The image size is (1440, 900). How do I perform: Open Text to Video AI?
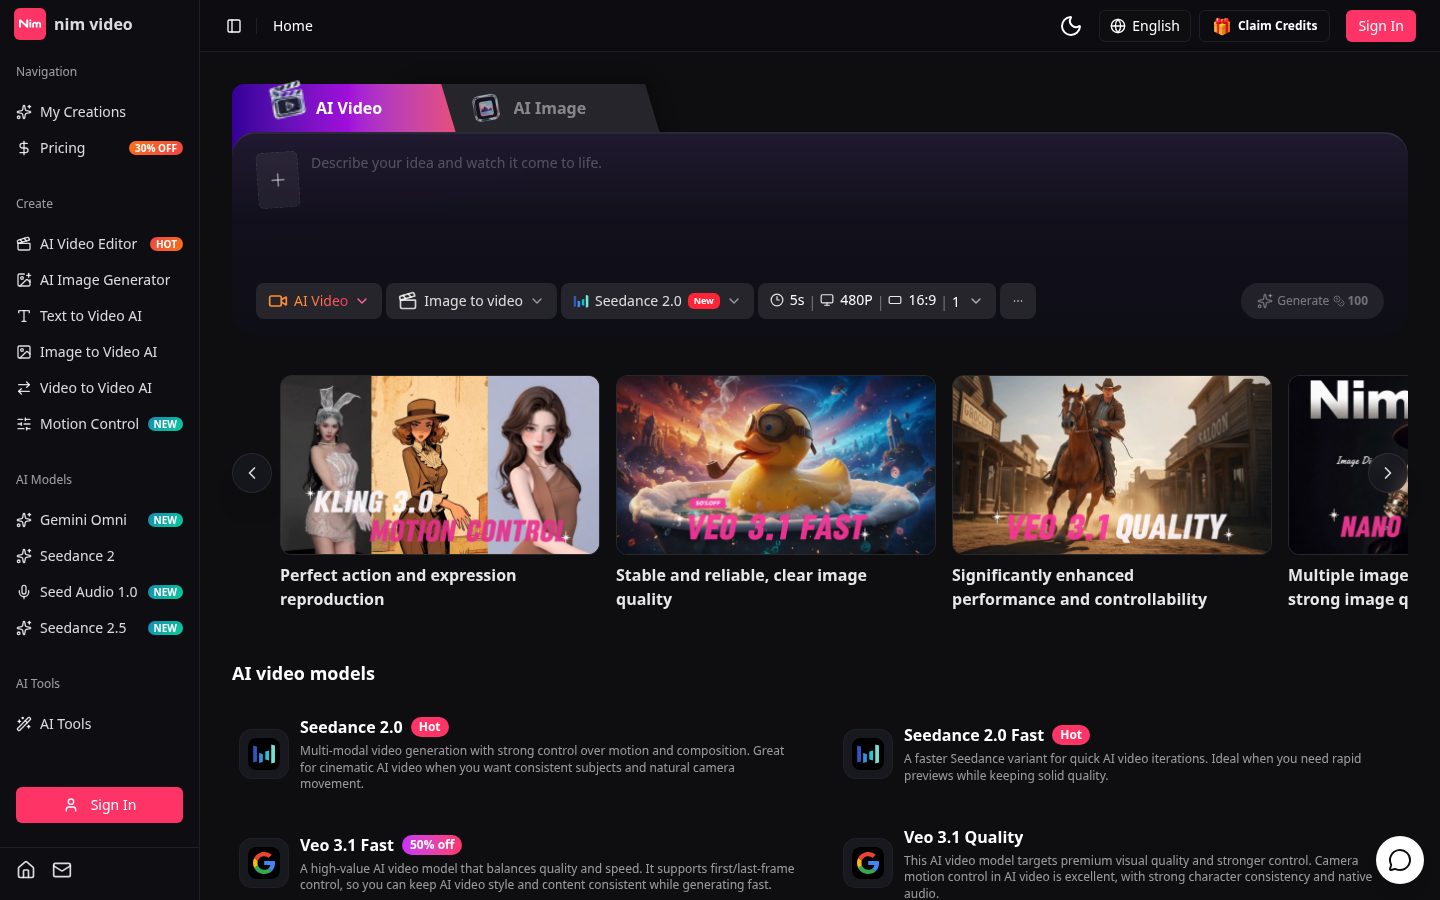tap(99, 316)
